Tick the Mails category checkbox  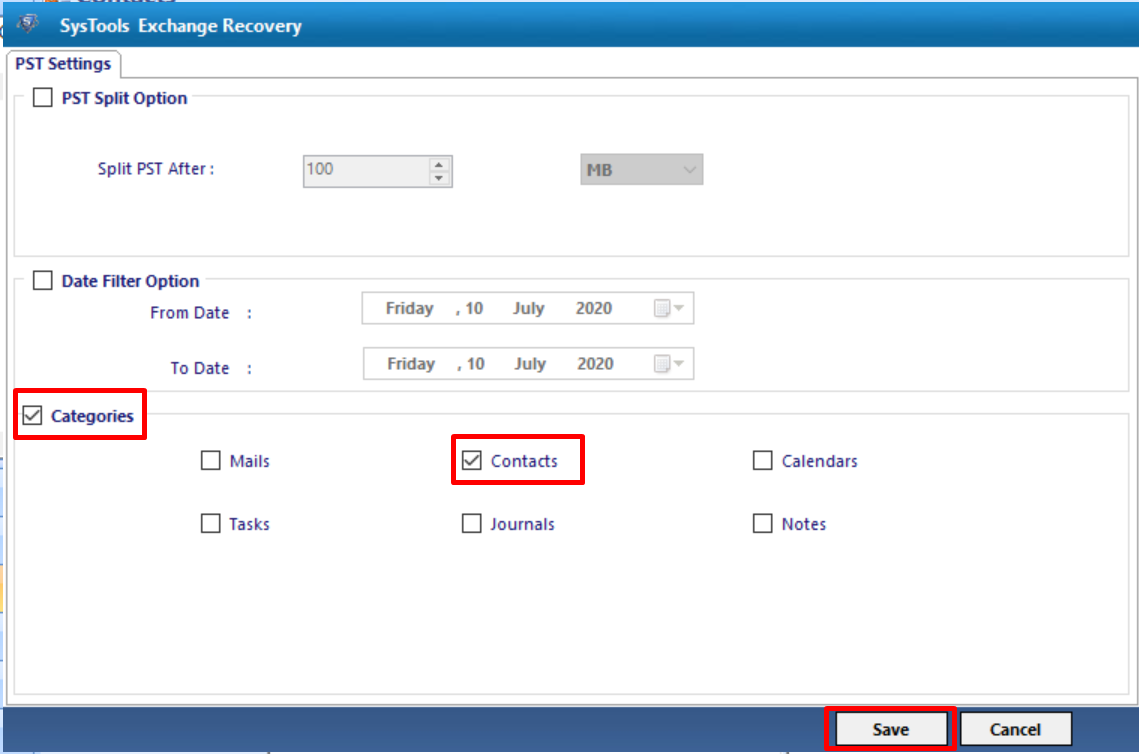coord(211,461)
